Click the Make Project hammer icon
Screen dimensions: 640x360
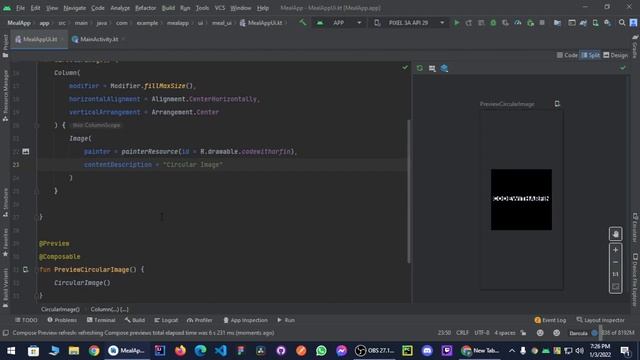pyautogui.click(x=302, y=23)
